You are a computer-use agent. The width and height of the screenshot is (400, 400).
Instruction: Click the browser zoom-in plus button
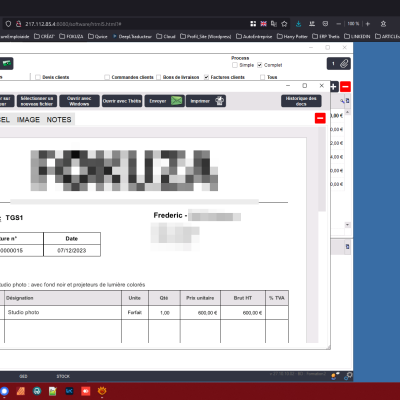click(x=368, y=24)
